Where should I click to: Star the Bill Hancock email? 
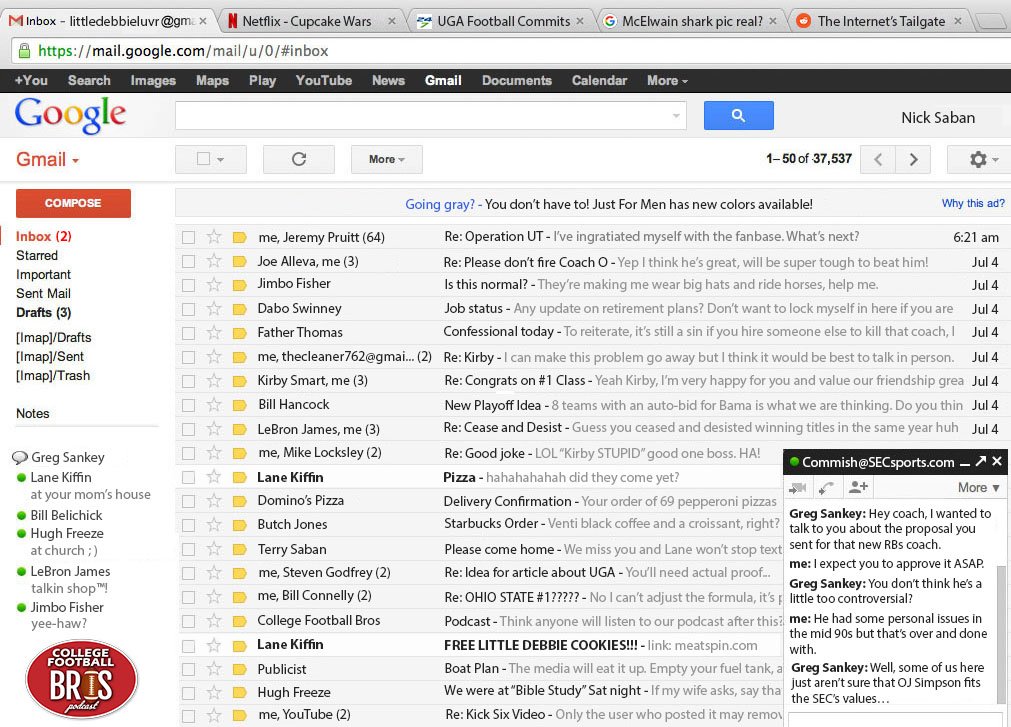pos(214,405)
